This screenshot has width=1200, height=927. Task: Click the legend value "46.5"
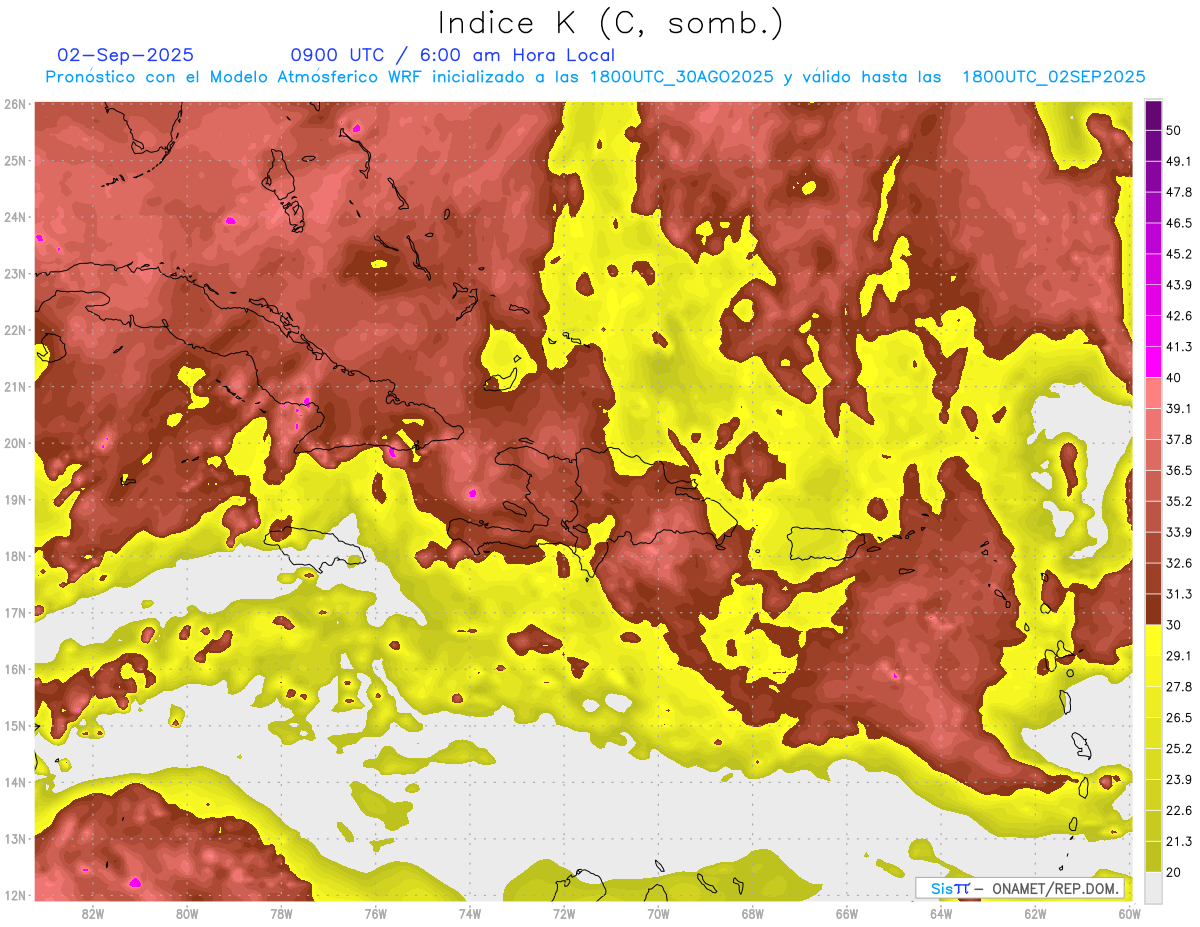pos(1179,223)
